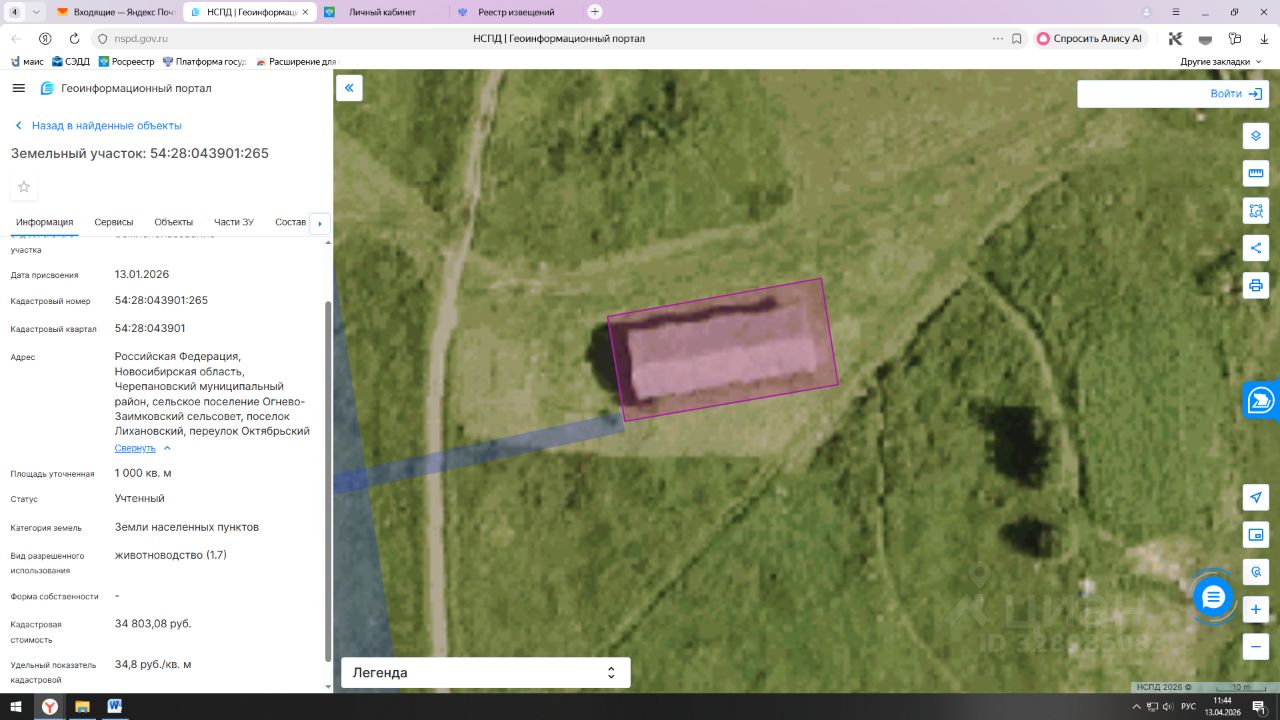Show hidden system tray icons
Viewport: 1280px width, 720px height.
[x=1136, y=707]
